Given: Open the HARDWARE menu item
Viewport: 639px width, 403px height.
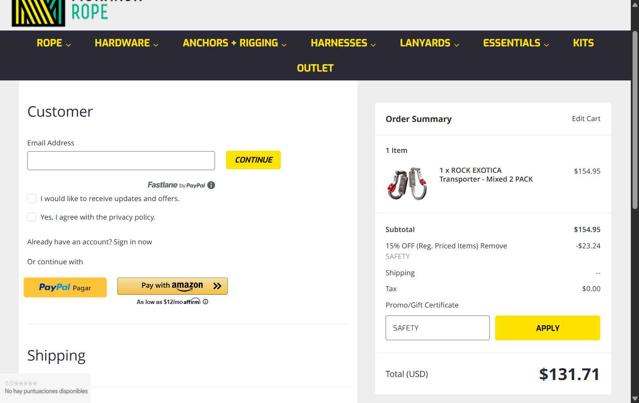Looking at the screenshot, I should point(122,43).
